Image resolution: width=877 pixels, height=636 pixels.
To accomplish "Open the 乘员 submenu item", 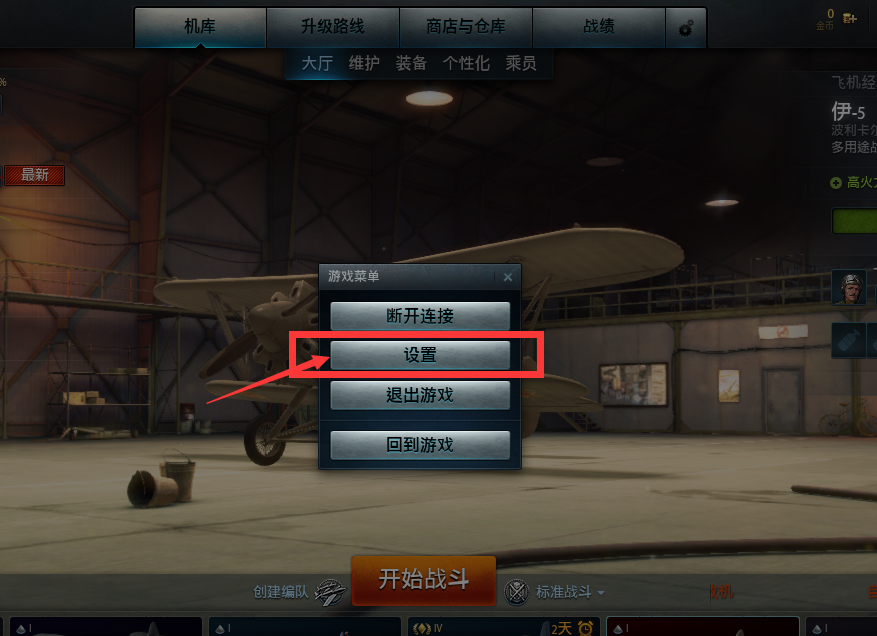I will 521,63.
